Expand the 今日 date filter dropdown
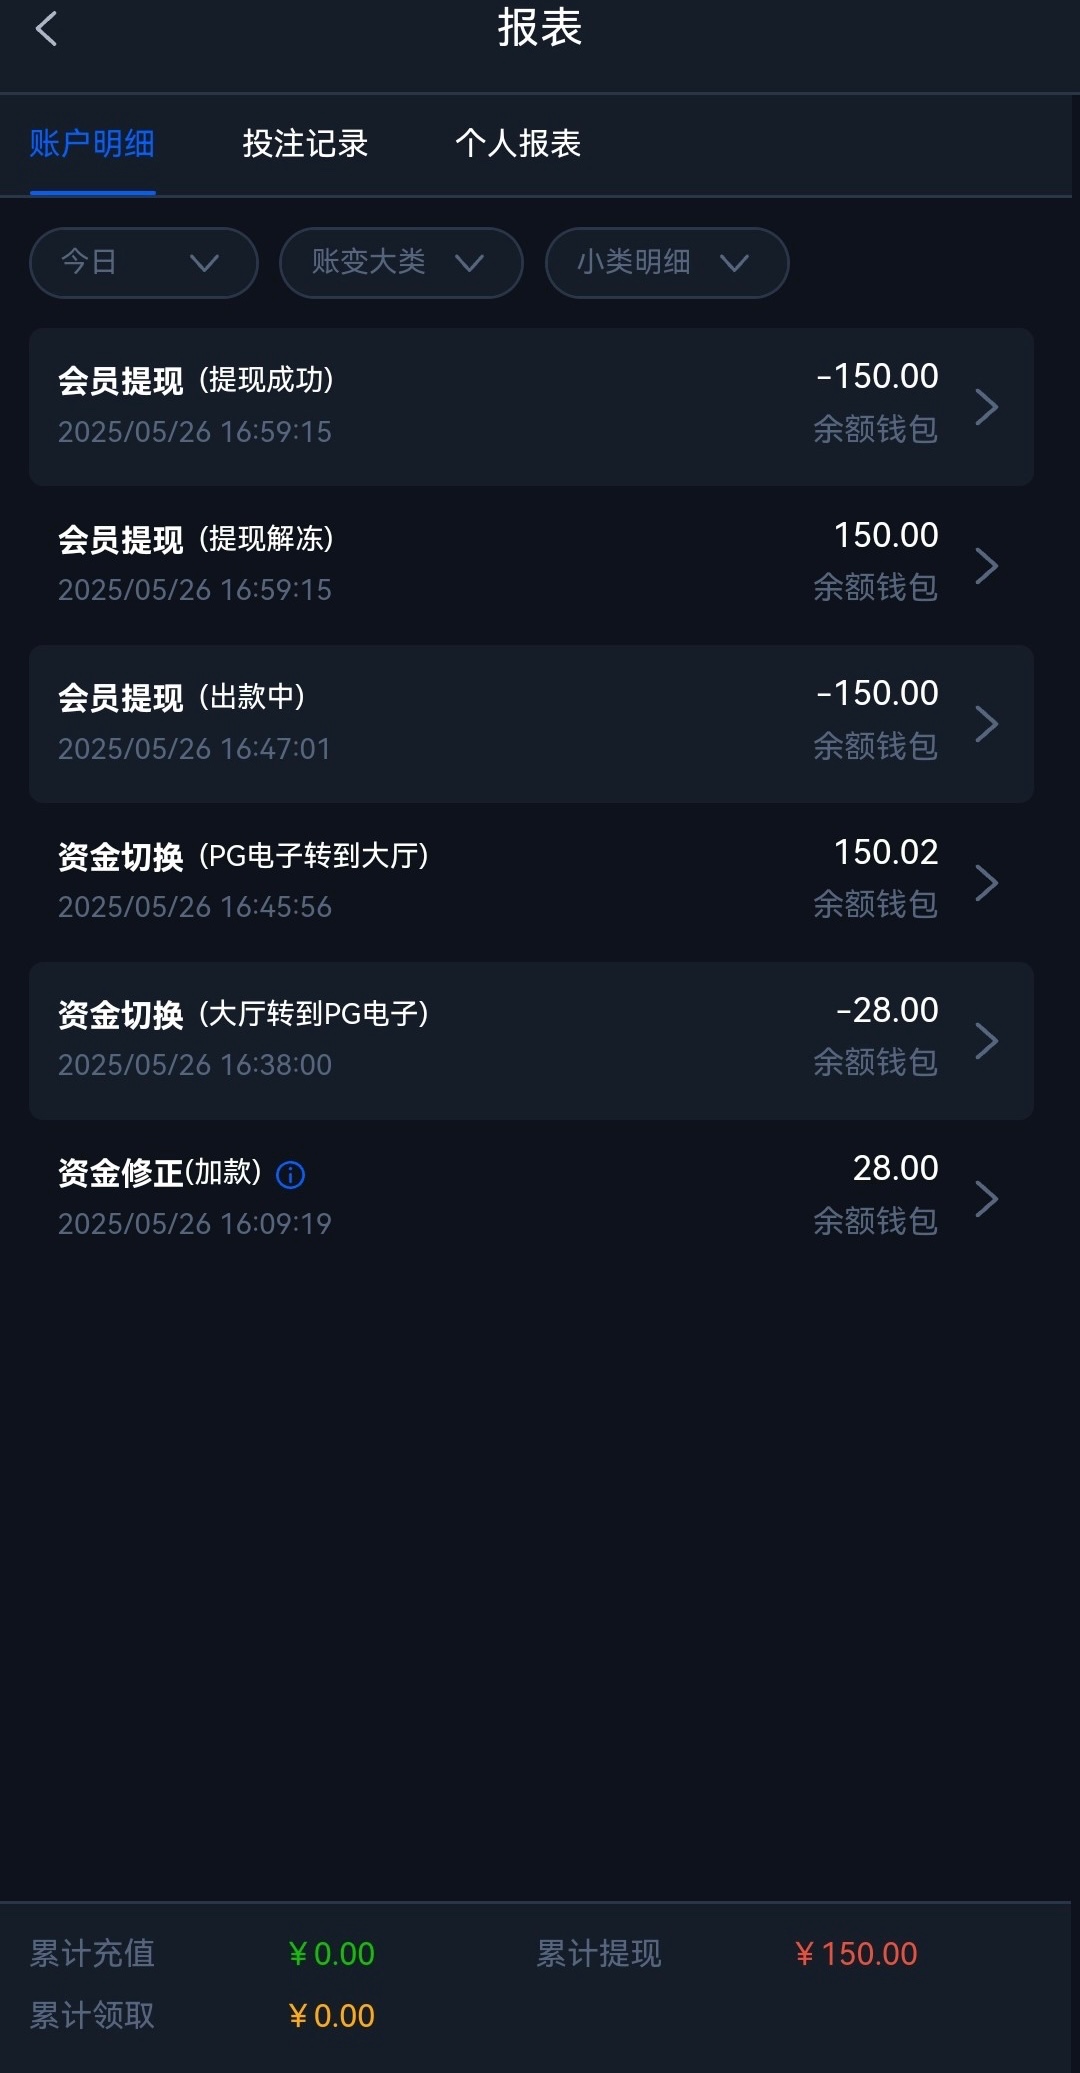This screenshot has width=1080, height=2073. [x=144, y=263]
